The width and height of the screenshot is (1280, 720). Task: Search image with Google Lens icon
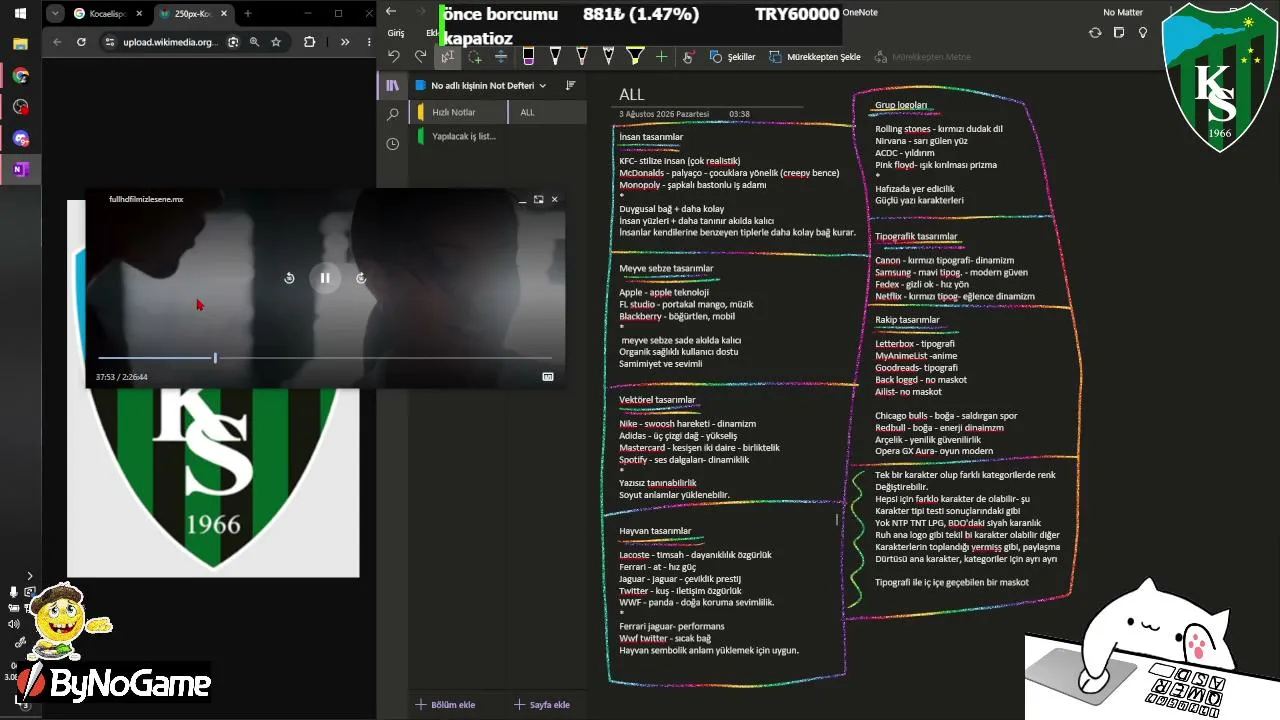[233, 42]
